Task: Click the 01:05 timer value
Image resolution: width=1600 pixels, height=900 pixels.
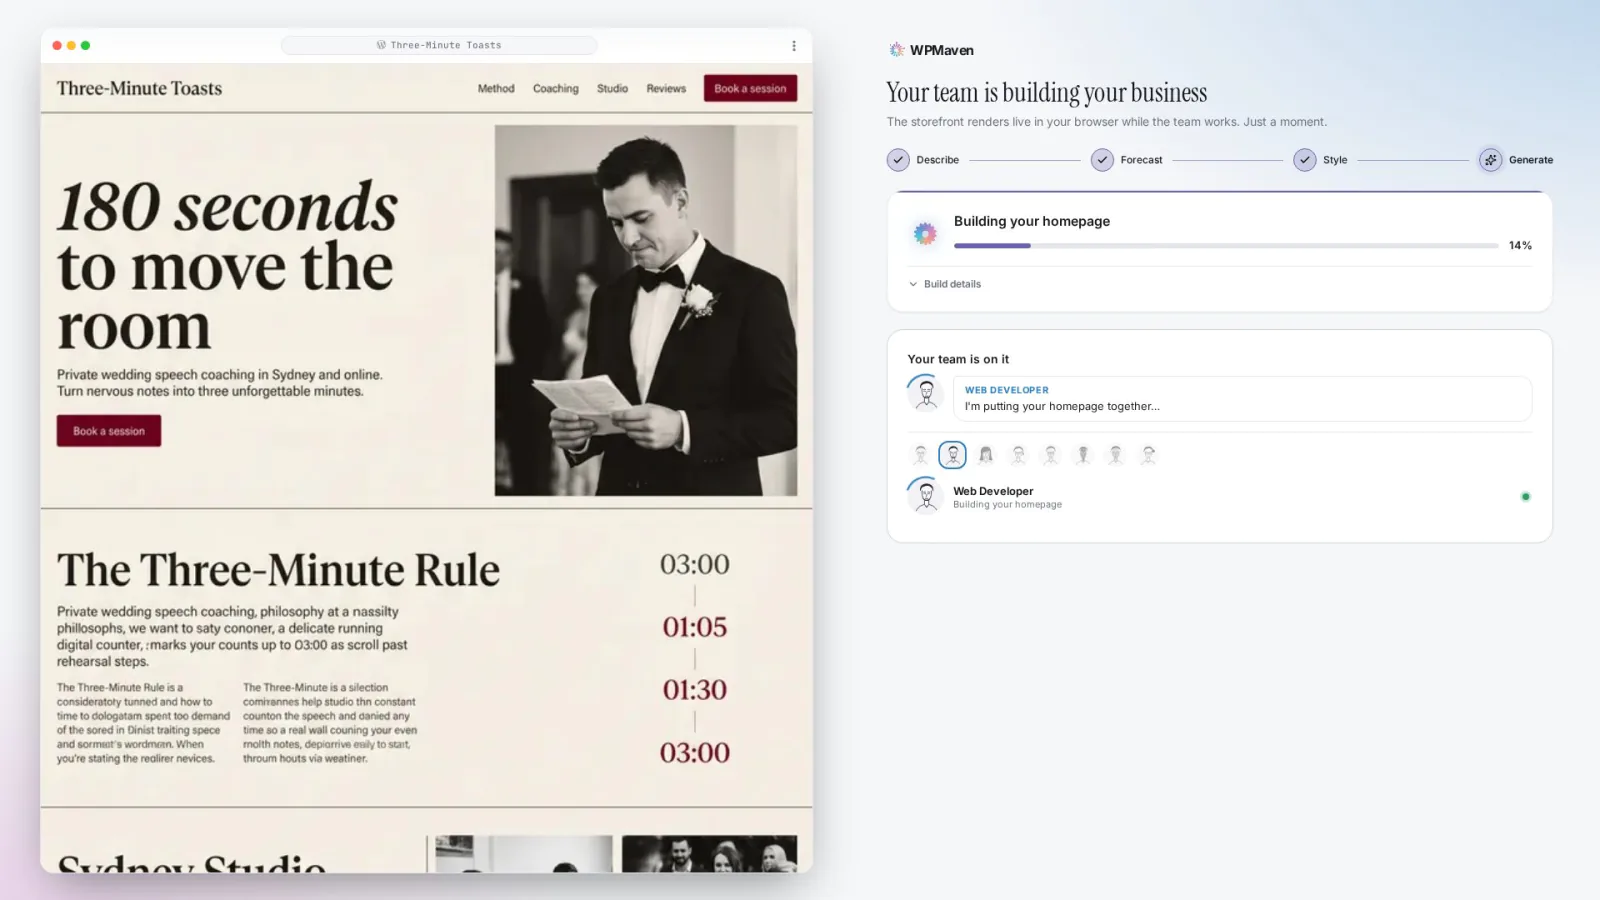Action: click(695, 627)
